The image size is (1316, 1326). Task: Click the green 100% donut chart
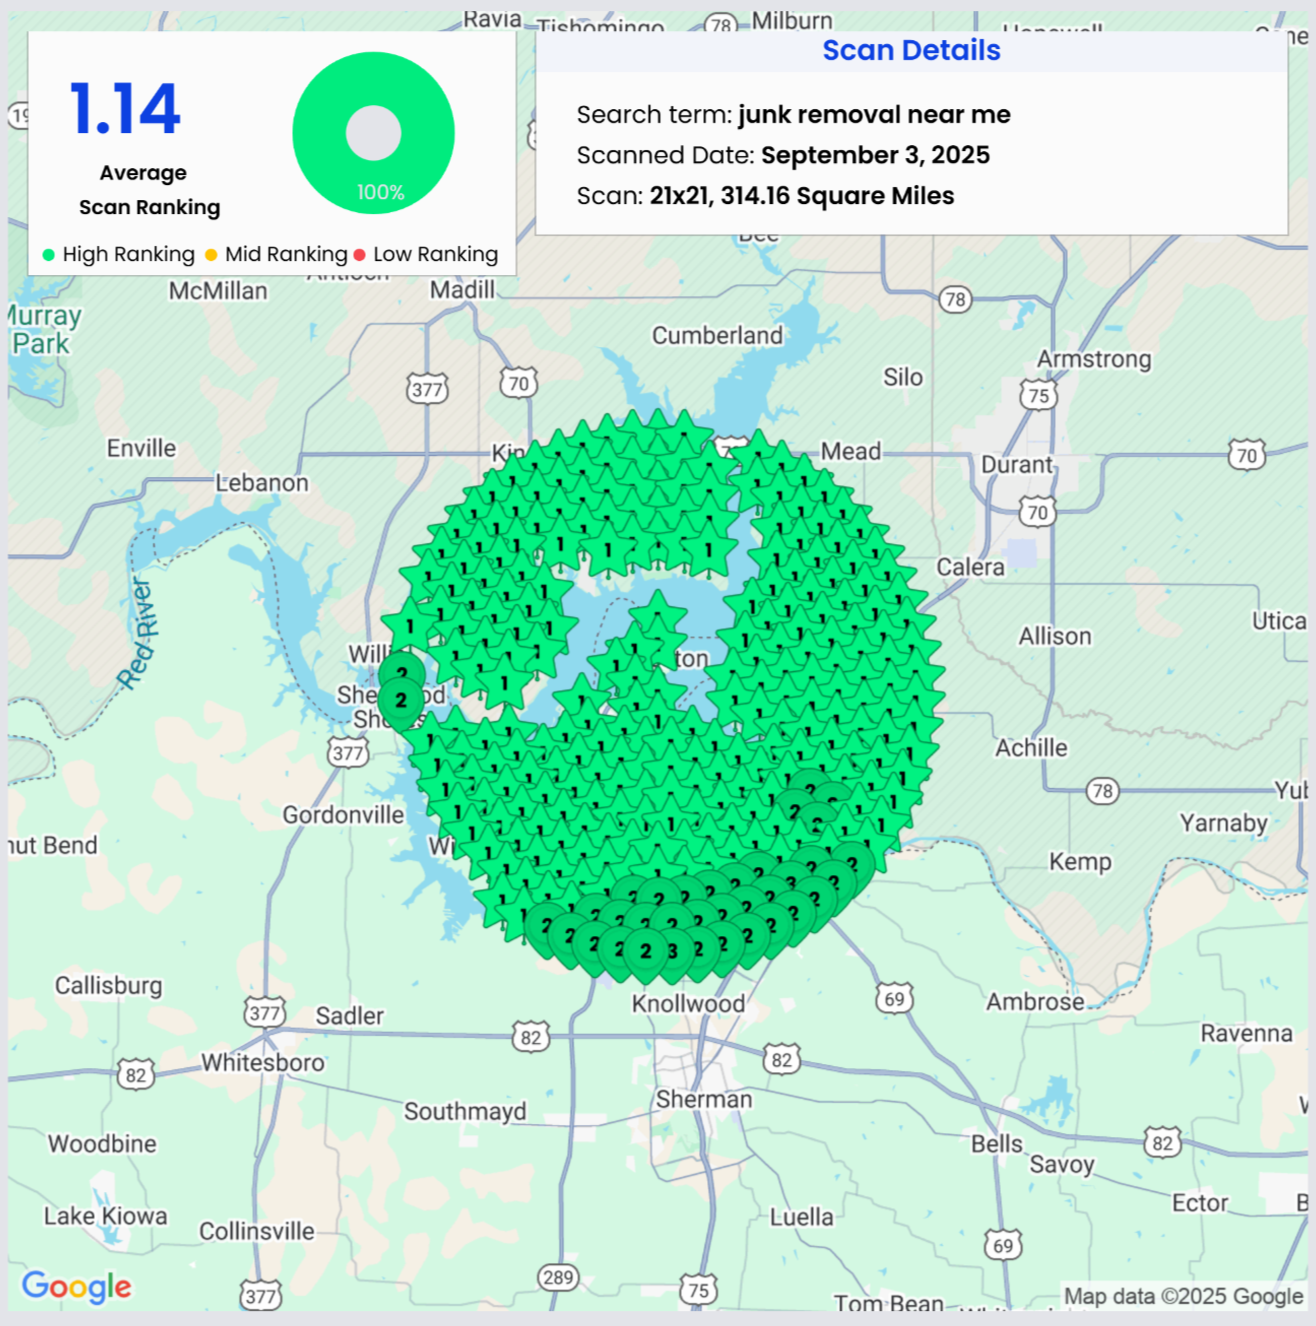coord(373,133)
